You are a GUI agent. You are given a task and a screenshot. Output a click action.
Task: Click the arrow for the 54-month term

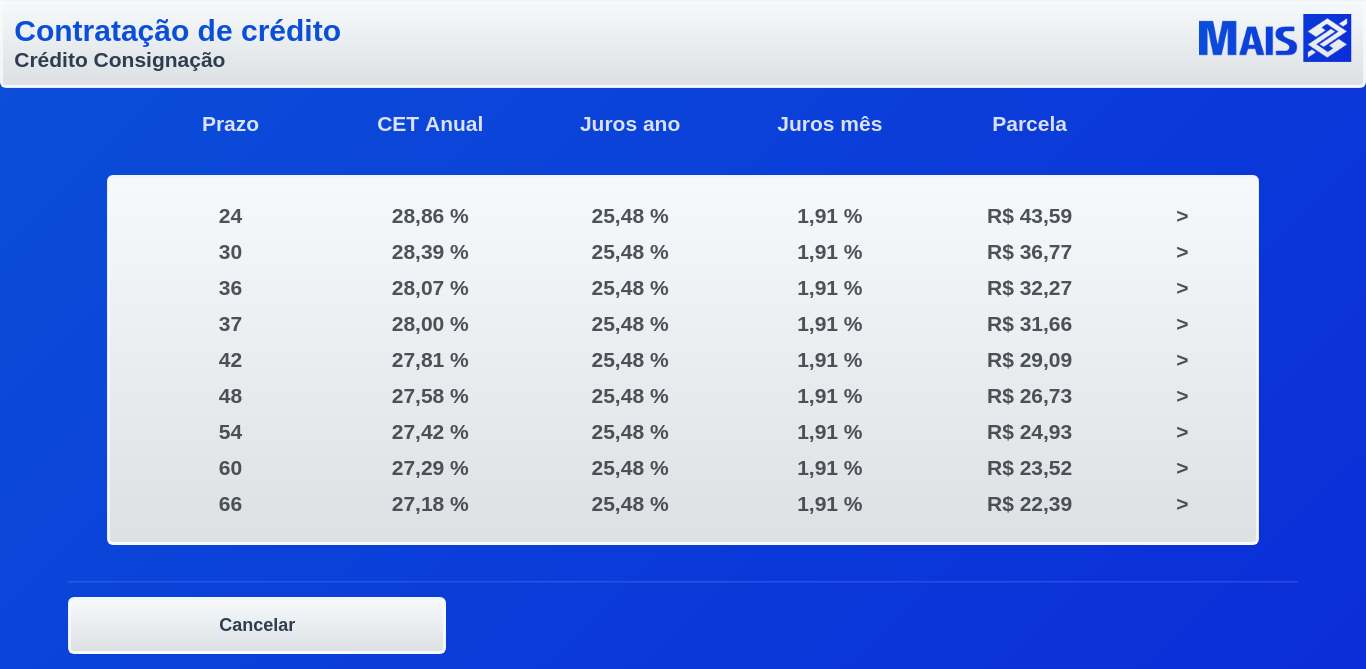(x=1182, y=432)
